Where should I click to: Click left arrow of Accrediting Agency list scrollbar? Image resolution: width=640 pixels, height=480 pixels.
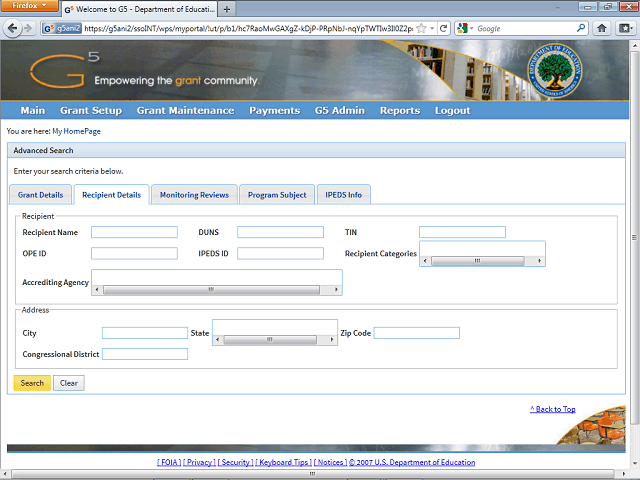[97, 289]
